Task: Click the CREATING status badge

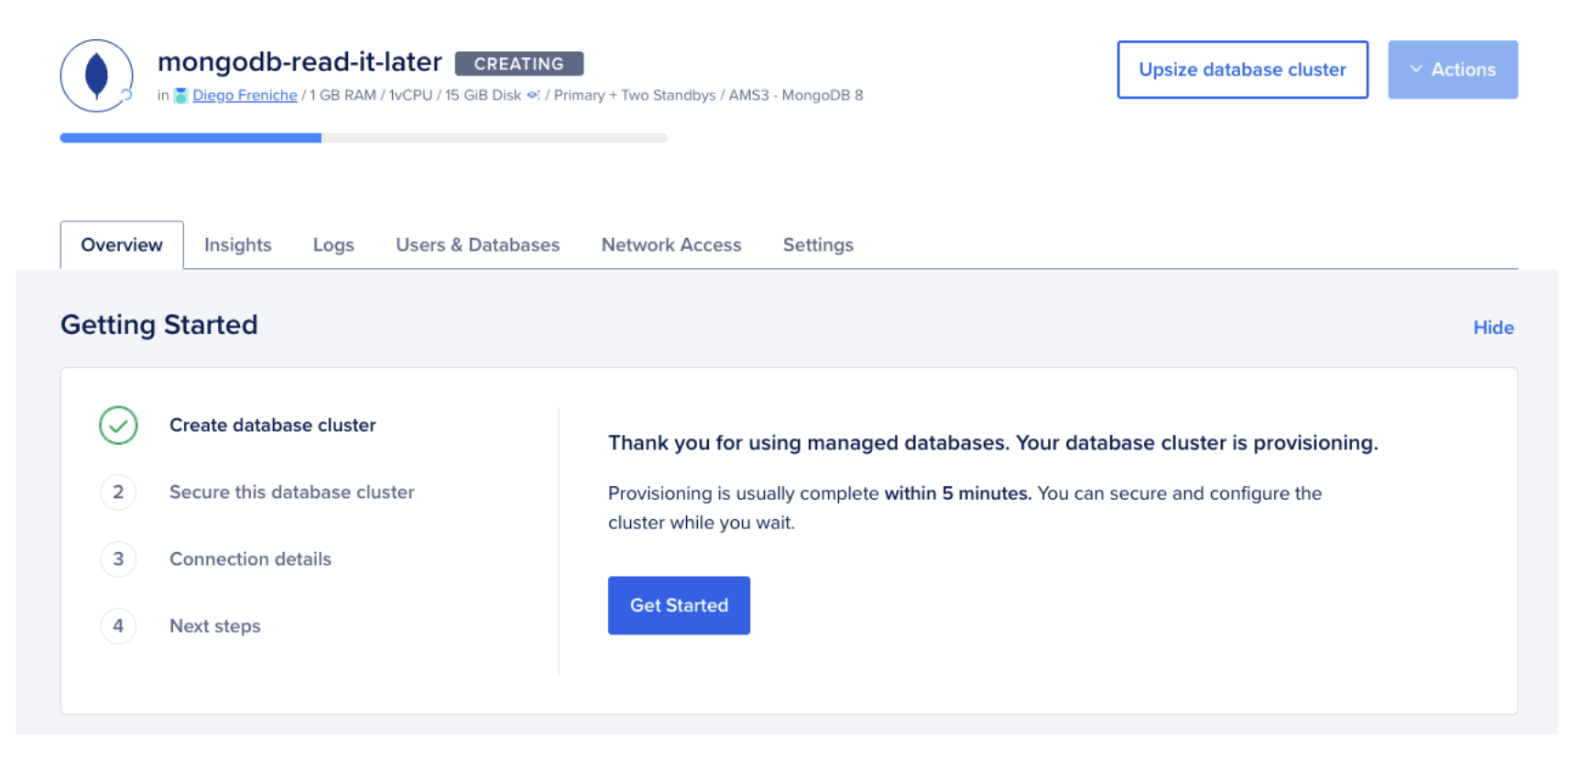Action: click(x=519, y=64)
